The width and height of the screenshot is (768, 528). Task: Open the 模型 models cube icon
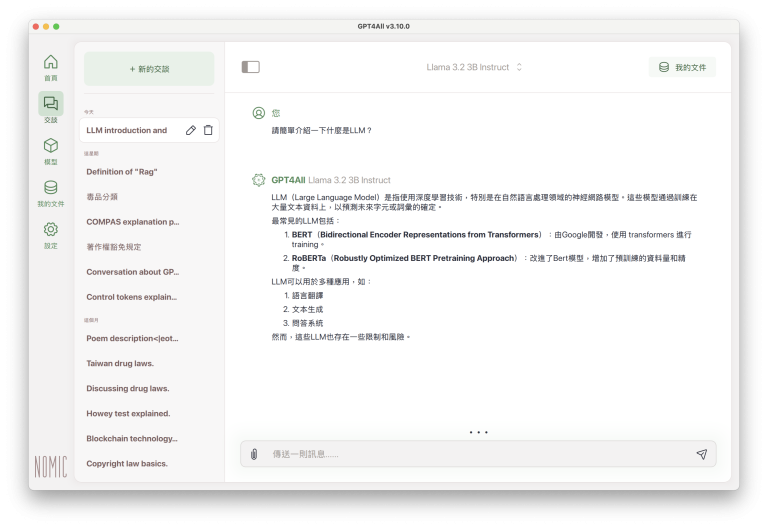click(x=50, y=146)
